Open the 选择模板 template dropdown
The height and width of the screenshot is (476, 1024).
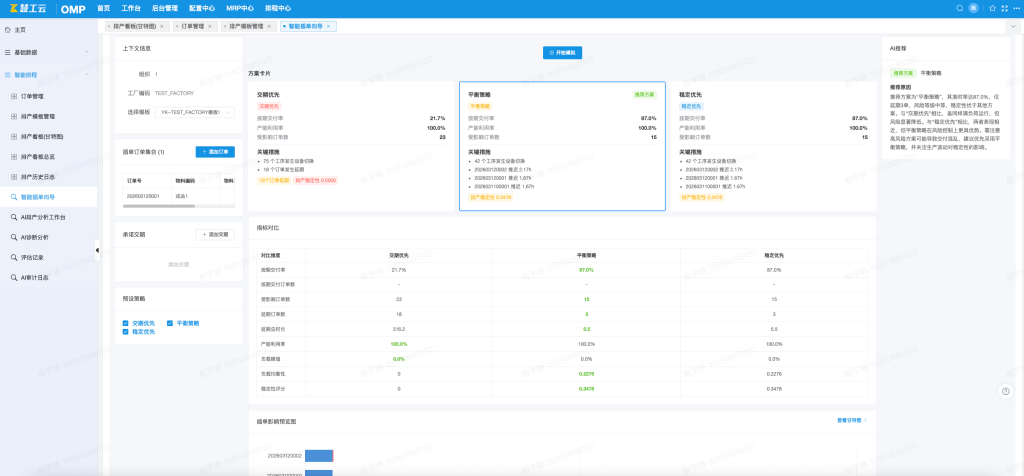pos(195,112)
